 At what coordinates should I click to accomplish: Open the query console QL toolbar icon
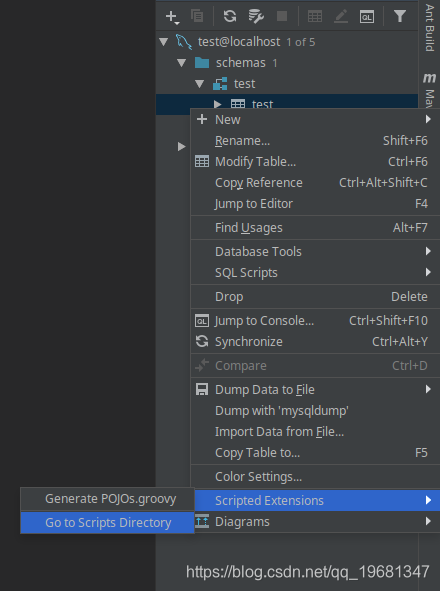pos(367,17)
